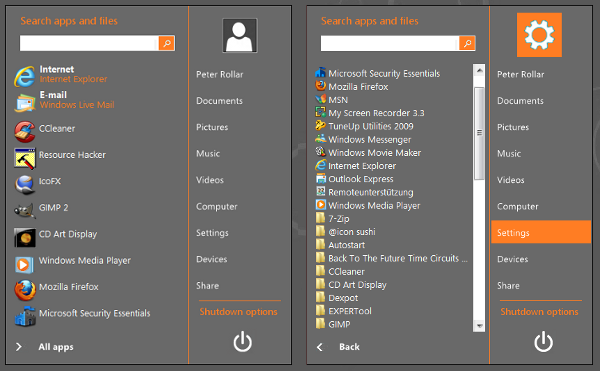Viewport: 600px width, 371px height.
Task: Click Shutdown options in right menu
Action: point(539,312)
